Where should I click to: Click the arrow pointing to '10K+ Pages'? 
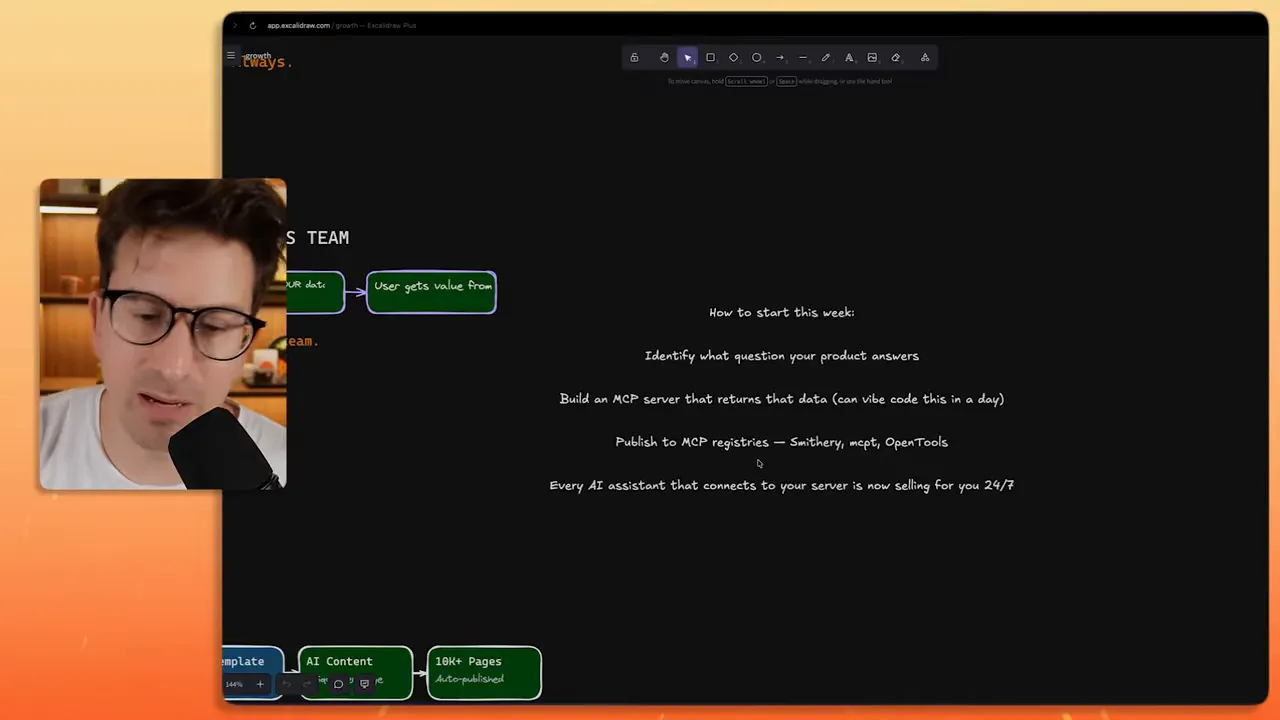tap(420, 672)
